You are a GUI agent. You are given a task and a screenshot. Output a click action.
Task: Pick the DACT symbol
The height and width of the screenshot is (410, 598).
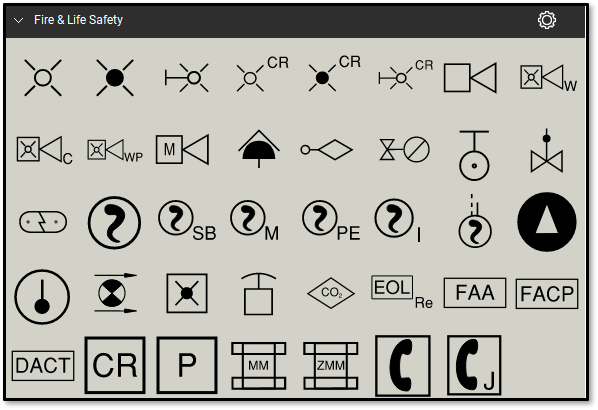tap(43, 366)
